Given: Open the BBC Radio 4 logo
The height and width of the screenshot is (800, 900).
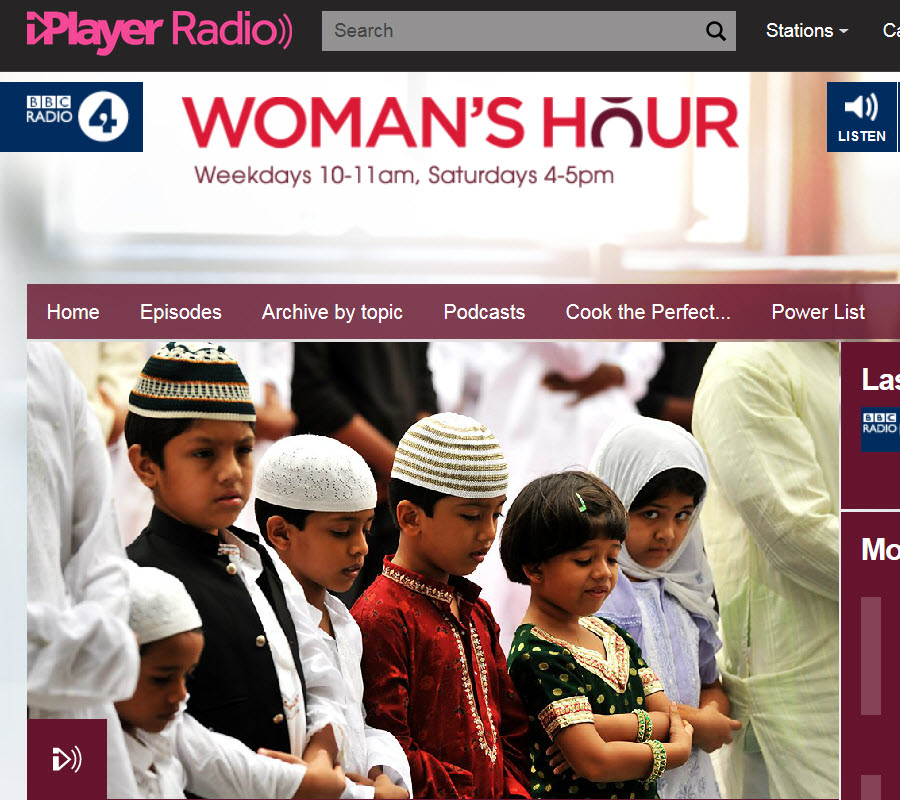Looking at the screenshot, I should 71,117.
